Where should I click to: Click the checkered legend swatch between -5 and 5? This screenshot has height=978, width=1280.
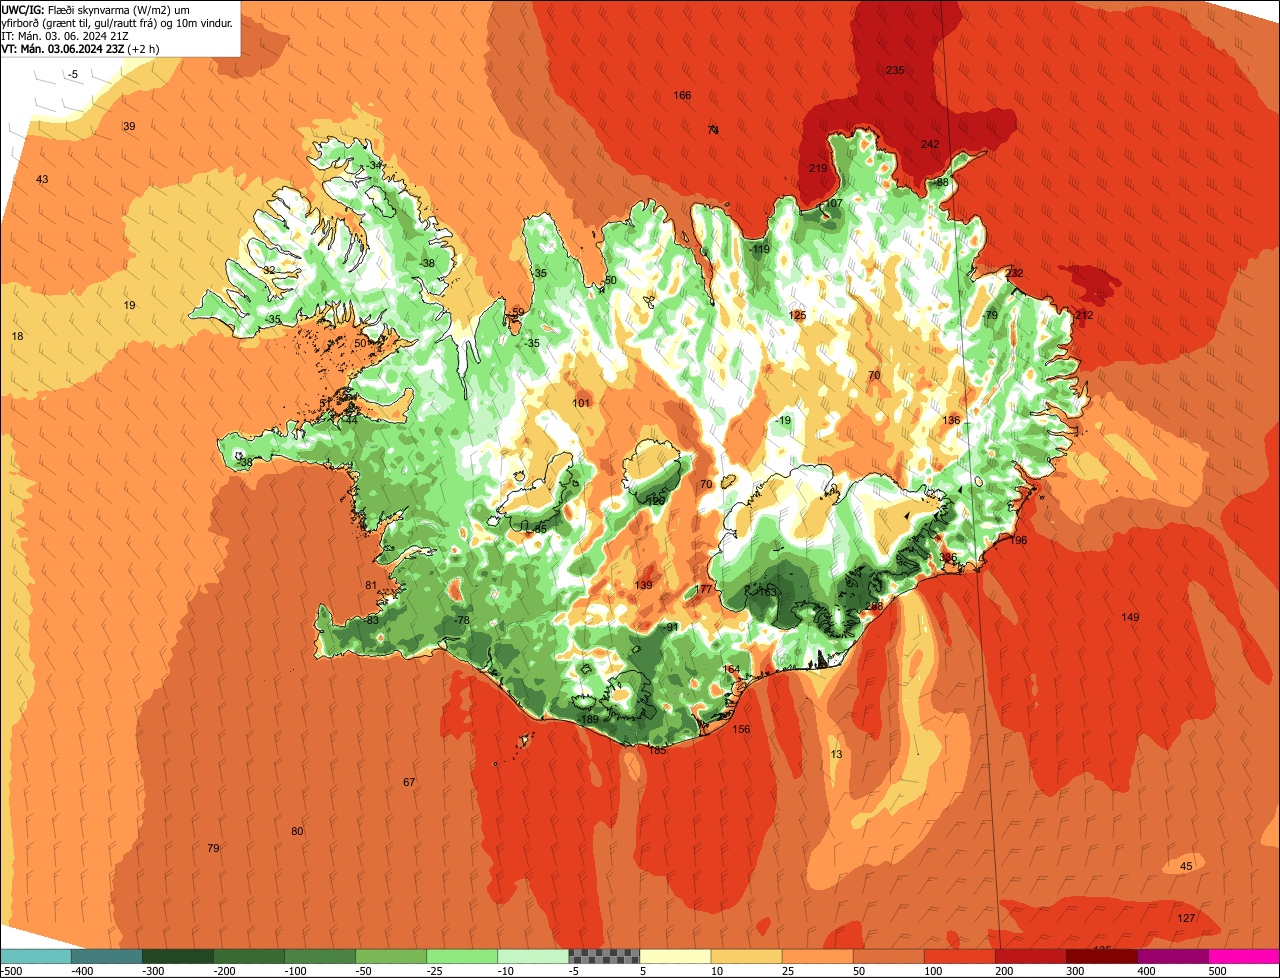604,956
